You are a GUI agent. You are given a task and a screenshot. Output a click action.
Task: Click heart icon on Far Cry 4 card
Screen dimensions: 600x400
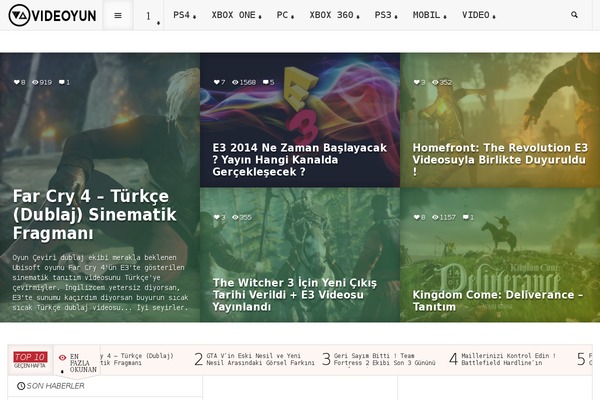[x=16, y=82]
